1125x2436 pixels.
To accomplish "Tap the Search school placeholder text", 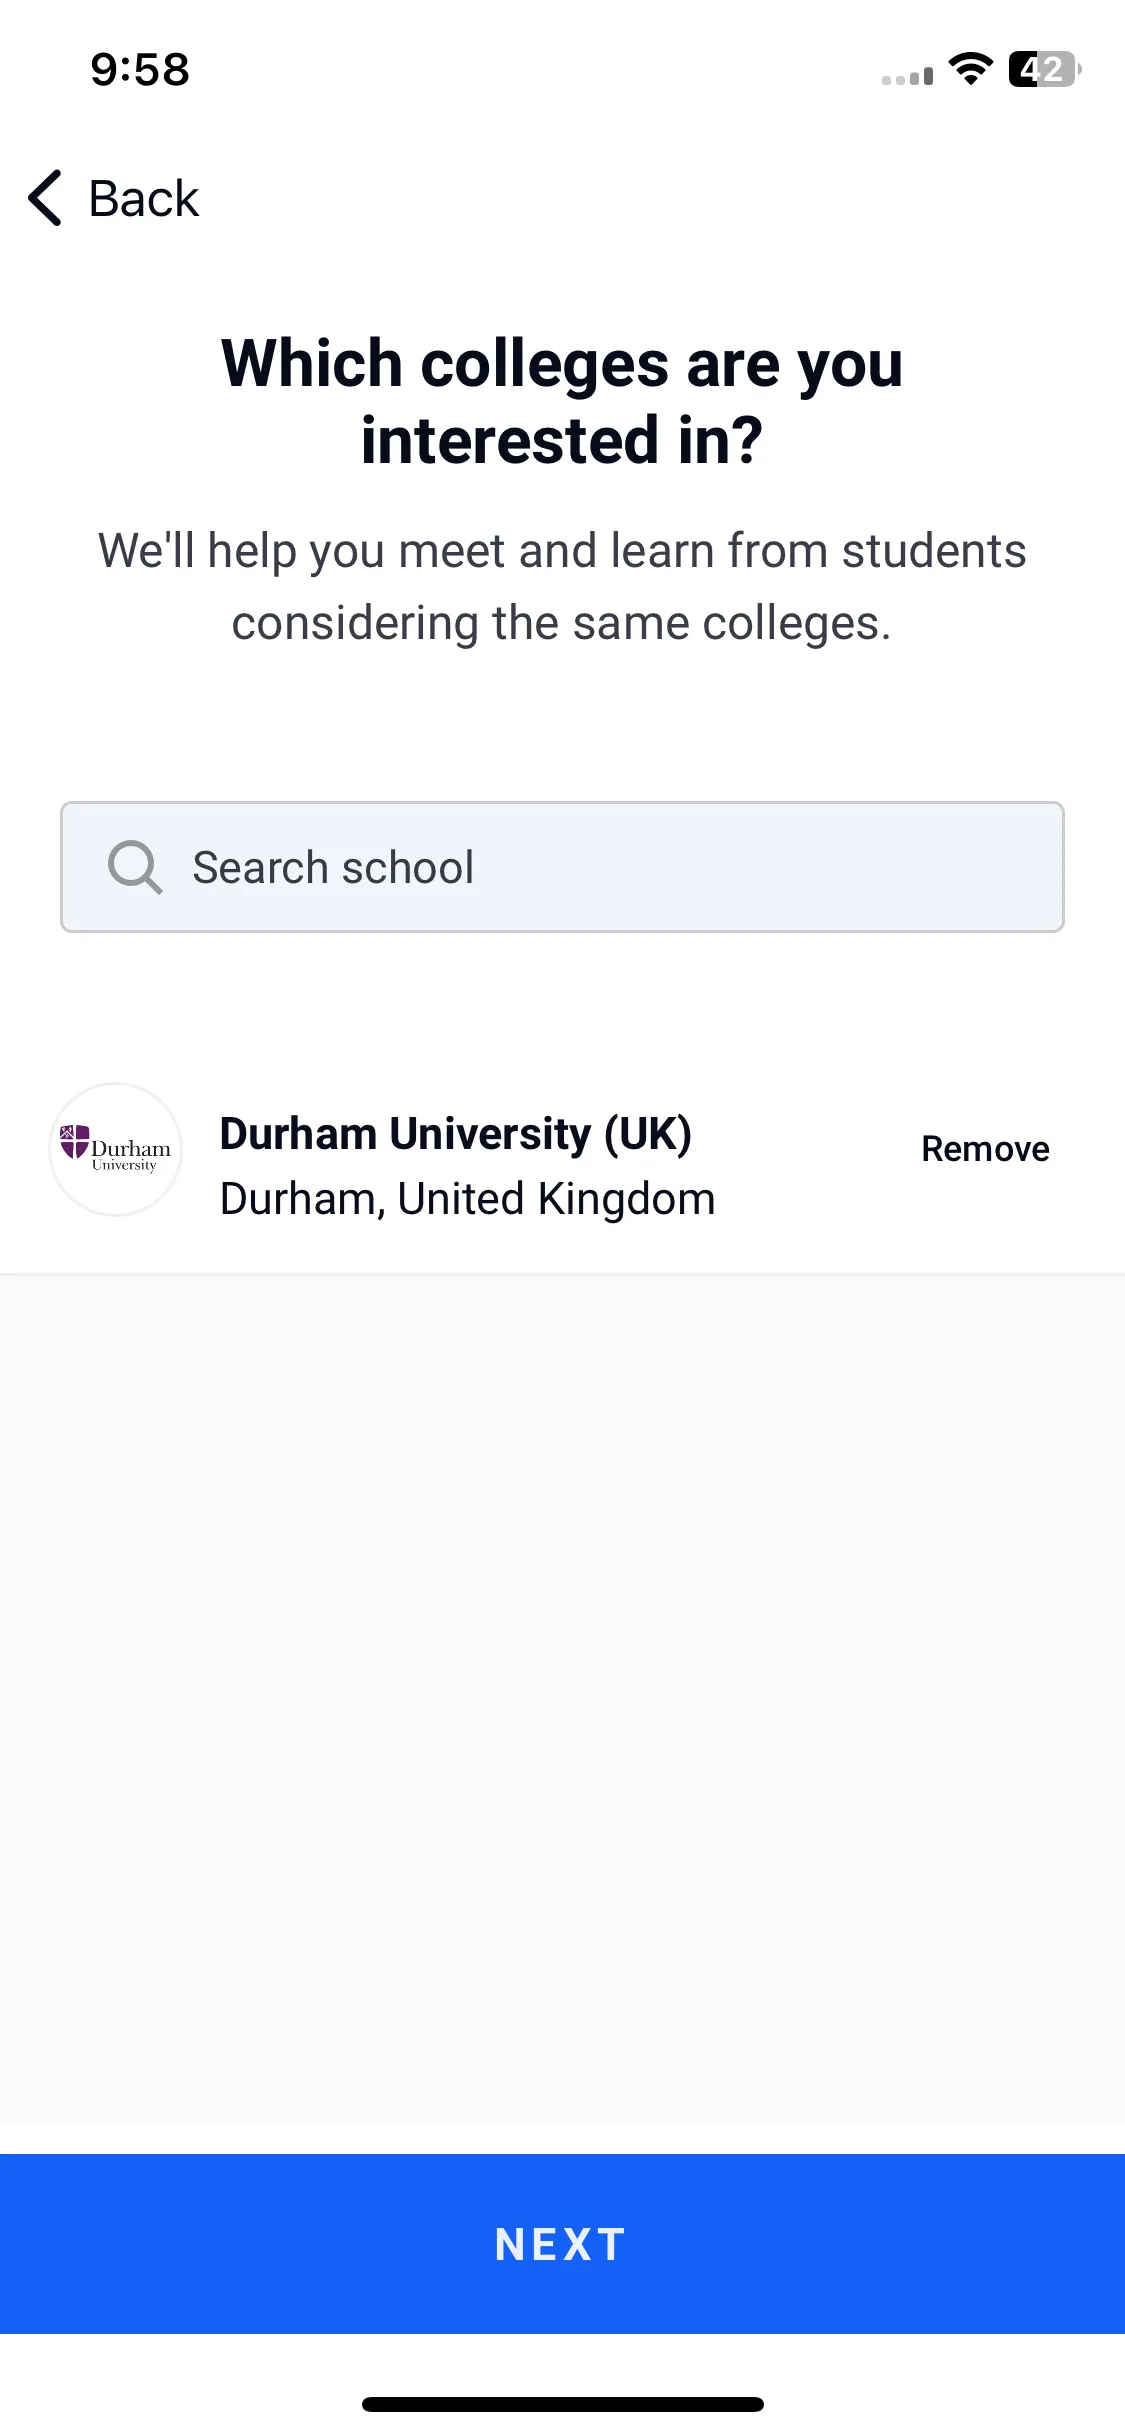I will (x=333, y=867).
